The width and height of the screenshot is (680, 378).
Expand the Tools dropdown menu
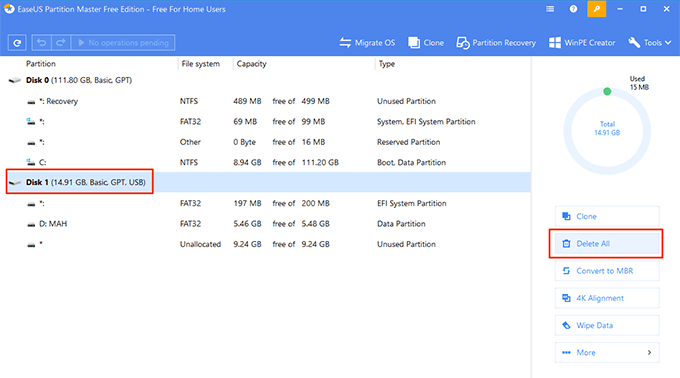coord(650,42)
